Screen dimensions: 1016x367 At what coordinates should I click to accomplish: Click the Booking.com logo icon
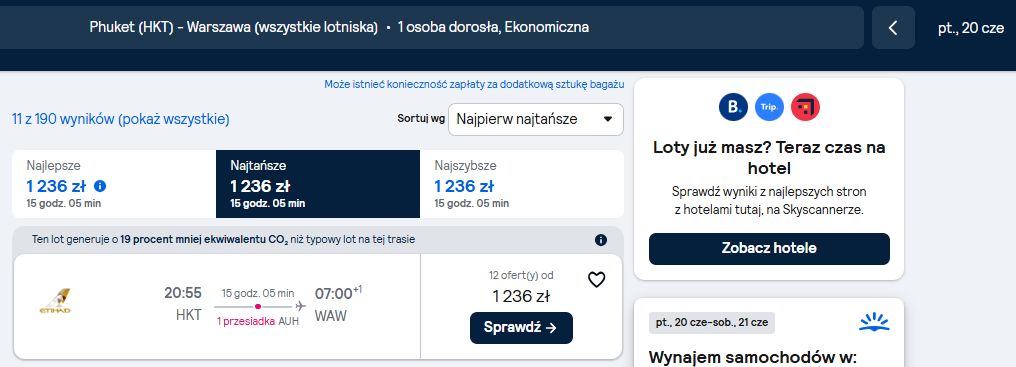pyautogui.click(x=733, y=107)
